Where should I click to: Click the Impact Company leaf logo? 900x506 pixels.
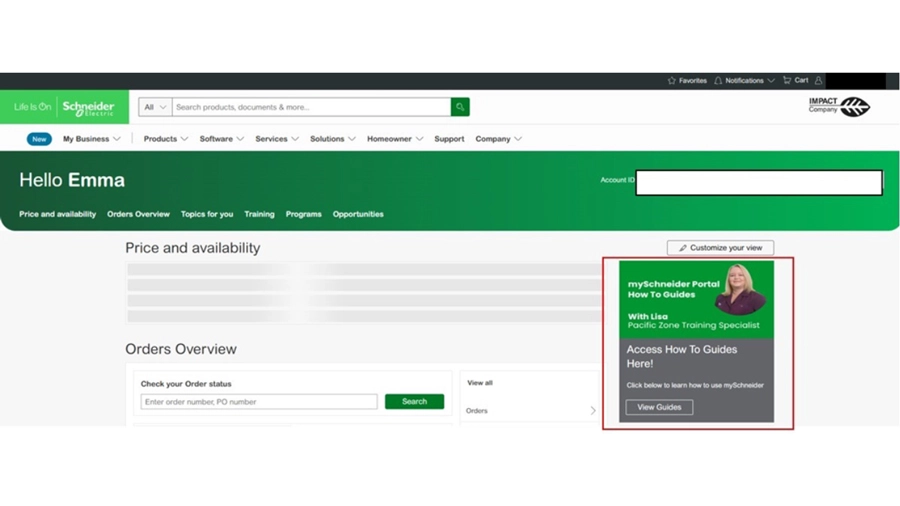(x=855, y=107)
